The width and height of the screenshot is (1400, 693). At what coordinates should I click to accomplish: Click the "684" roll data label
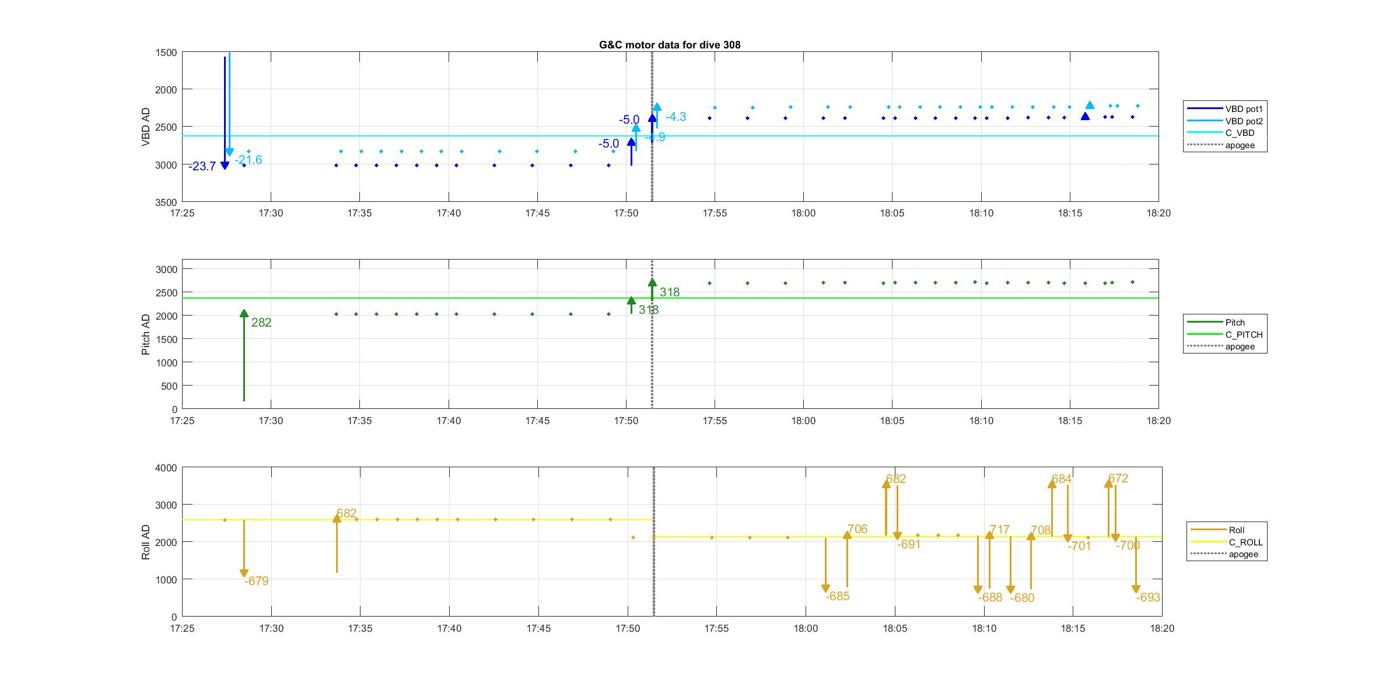click(1061, 479)
